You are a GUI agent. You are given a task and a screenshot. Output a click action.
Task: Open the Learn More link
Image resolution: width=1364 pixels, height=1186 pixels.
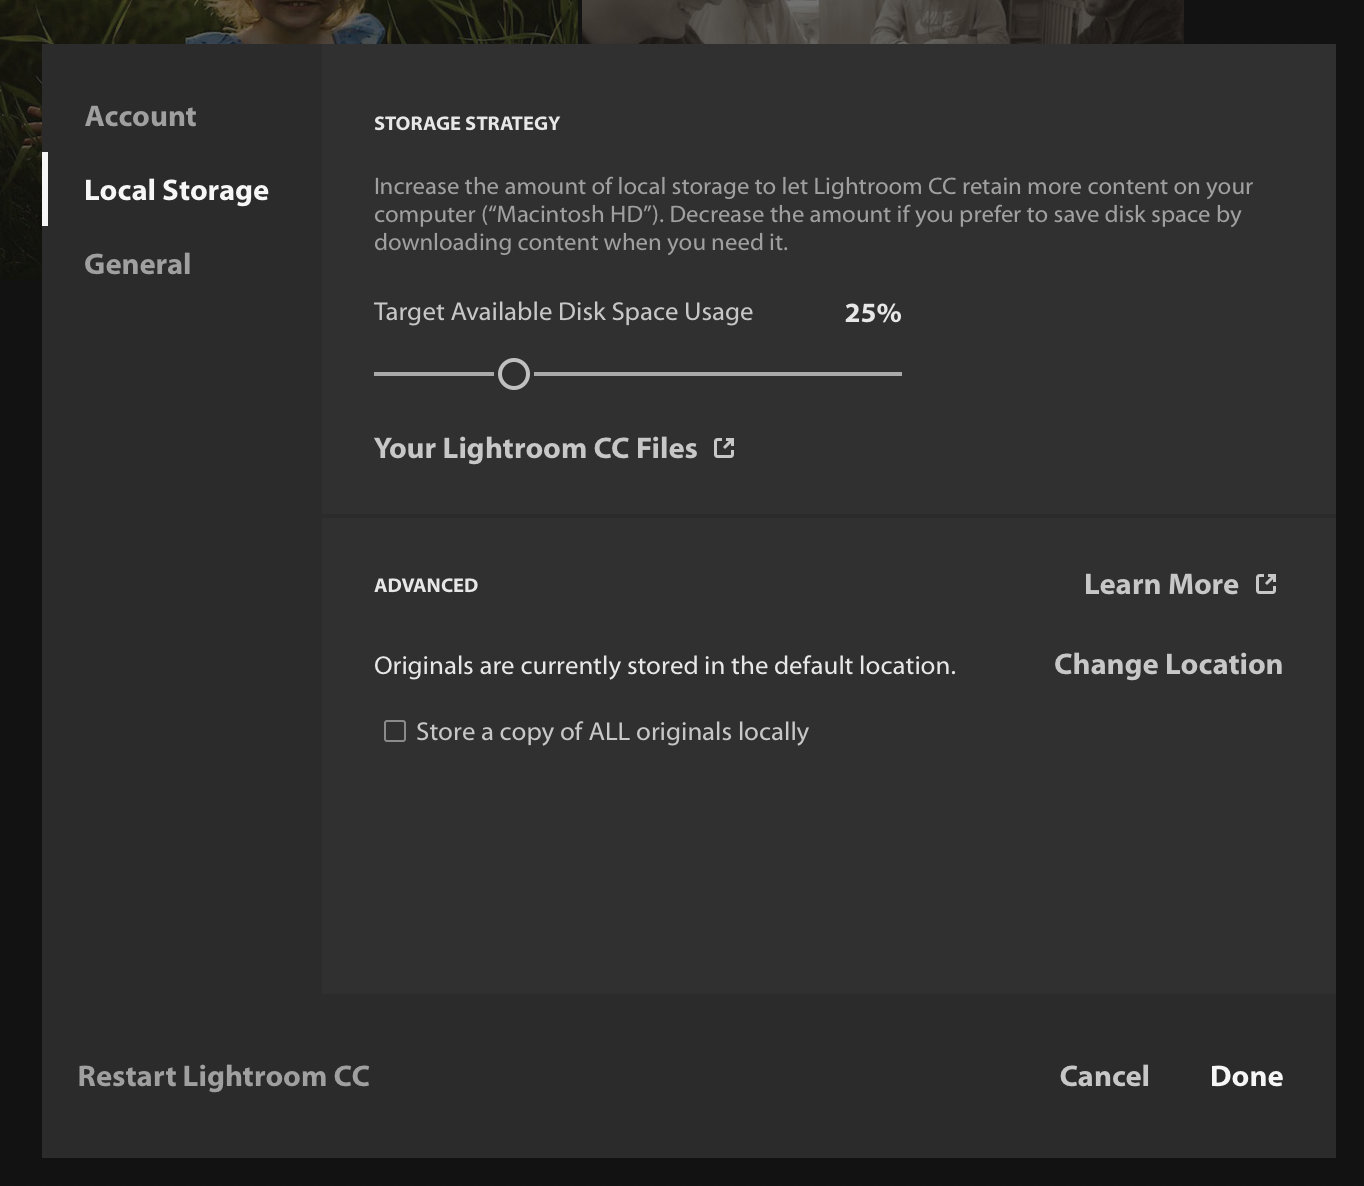pyautogui.click(x=1161, y=584)
